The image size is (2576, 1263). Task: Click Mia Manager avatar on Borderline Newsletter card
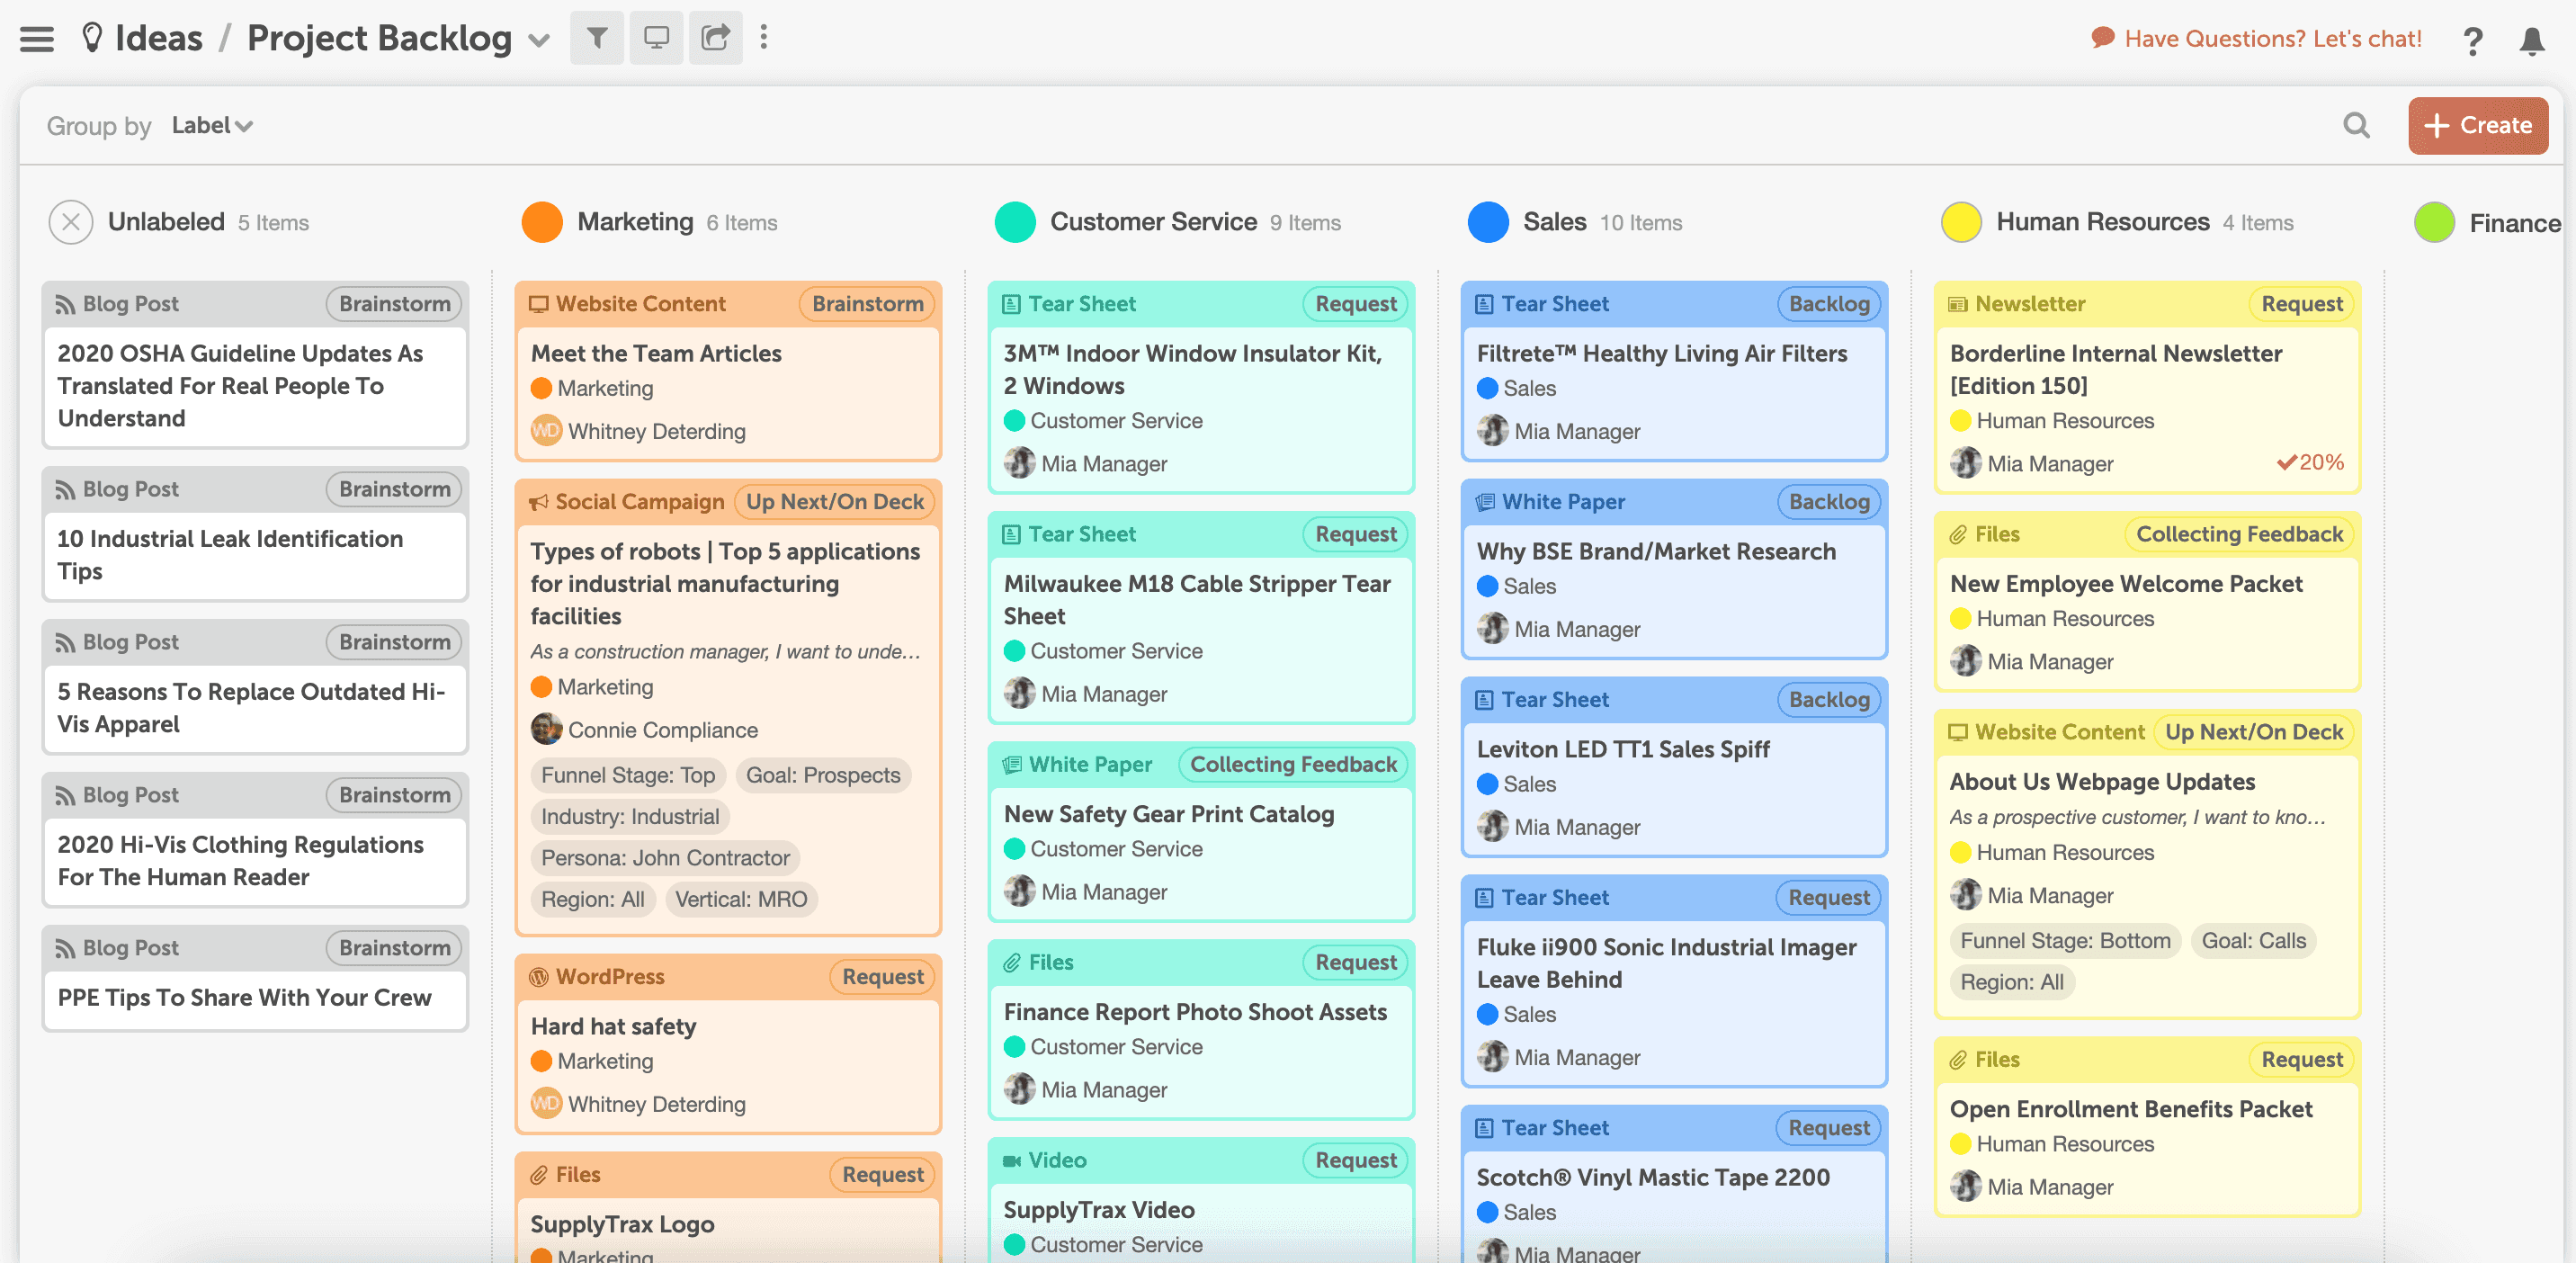click(x=1965, y=463)
